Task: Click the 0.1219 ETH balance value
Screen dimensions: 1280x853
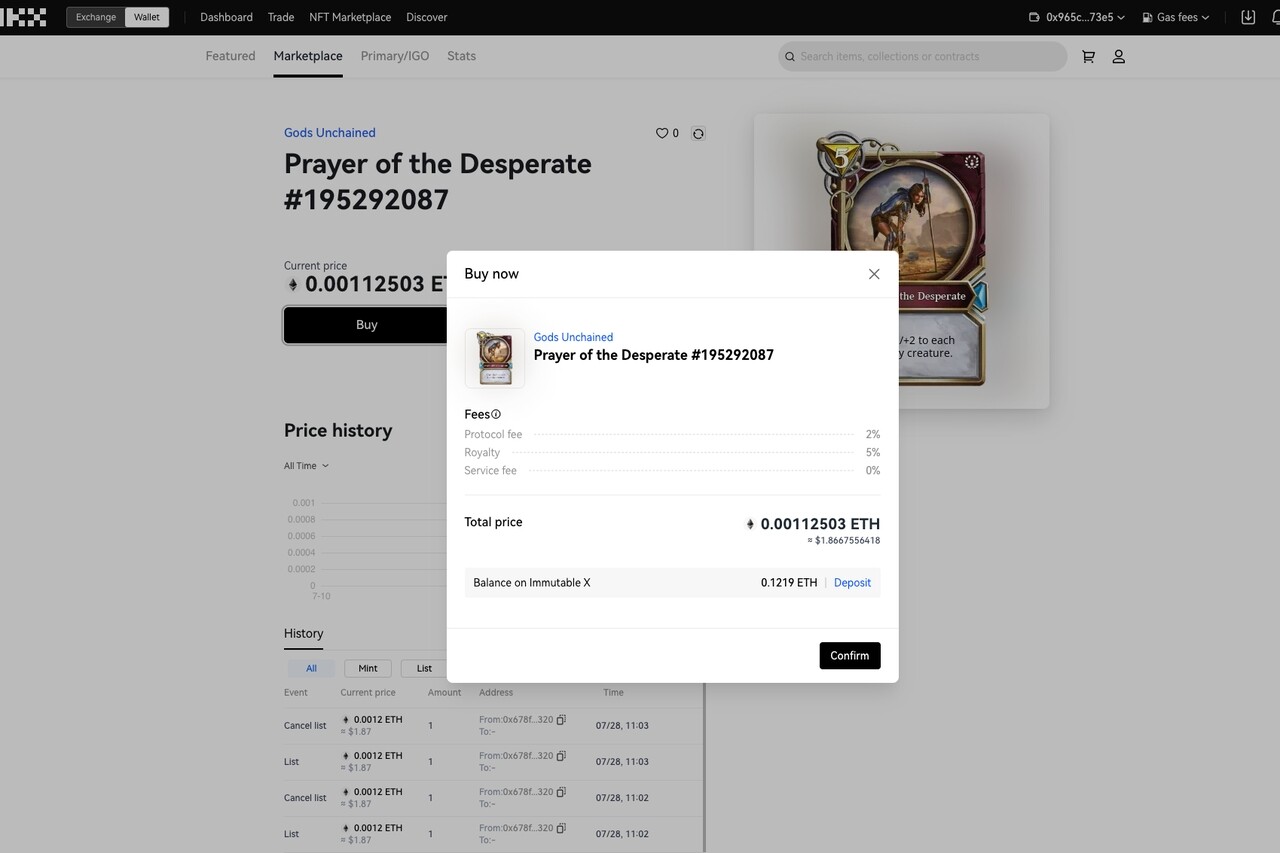Action: 789,583
